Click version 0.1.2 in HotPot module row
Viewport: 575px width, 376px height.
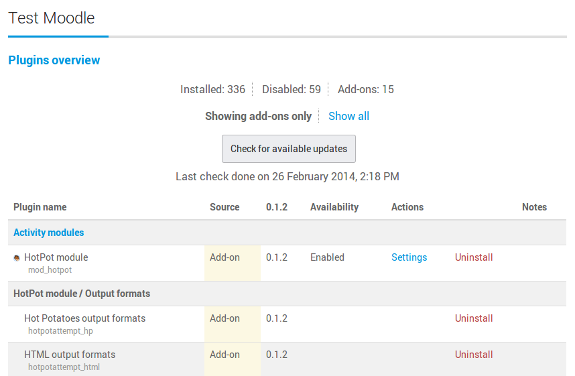coord(277,258)
